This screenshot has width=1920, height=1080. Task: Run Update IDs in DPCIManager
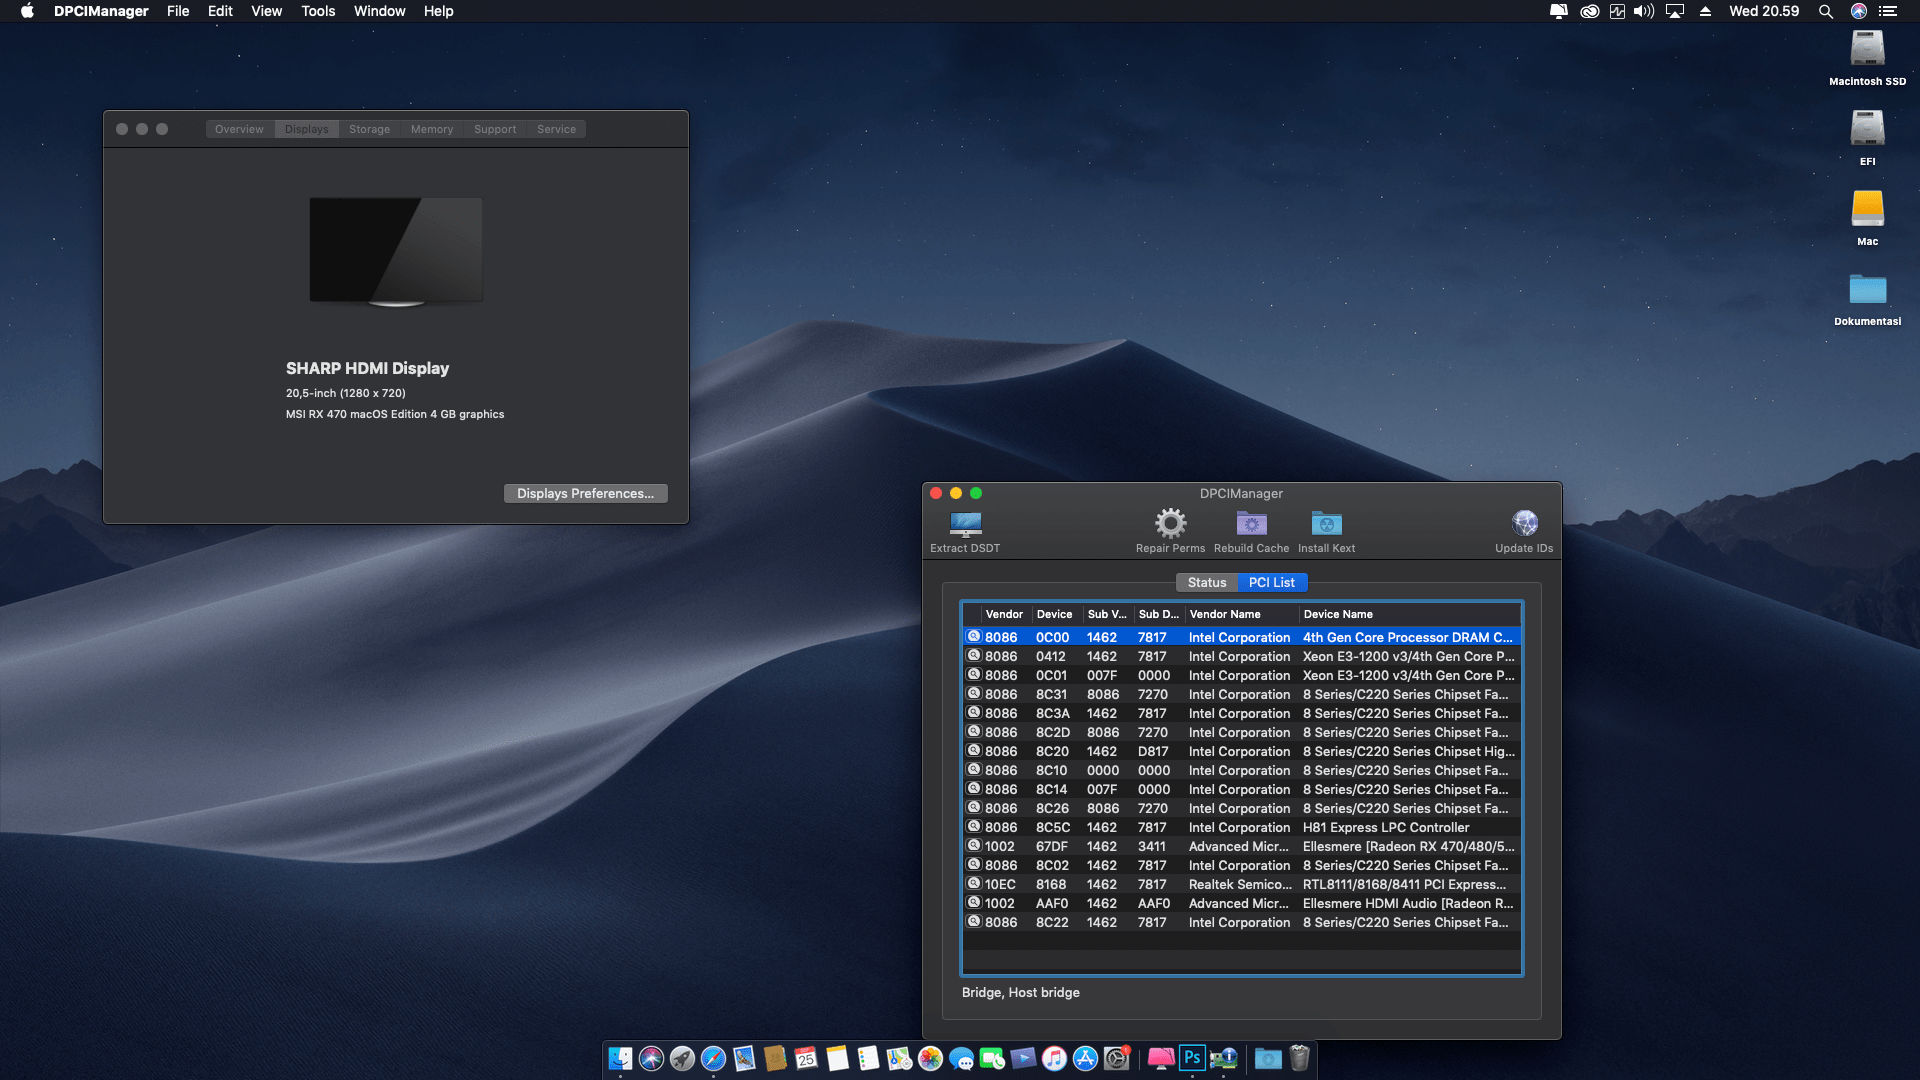(x=1523, y=530)
